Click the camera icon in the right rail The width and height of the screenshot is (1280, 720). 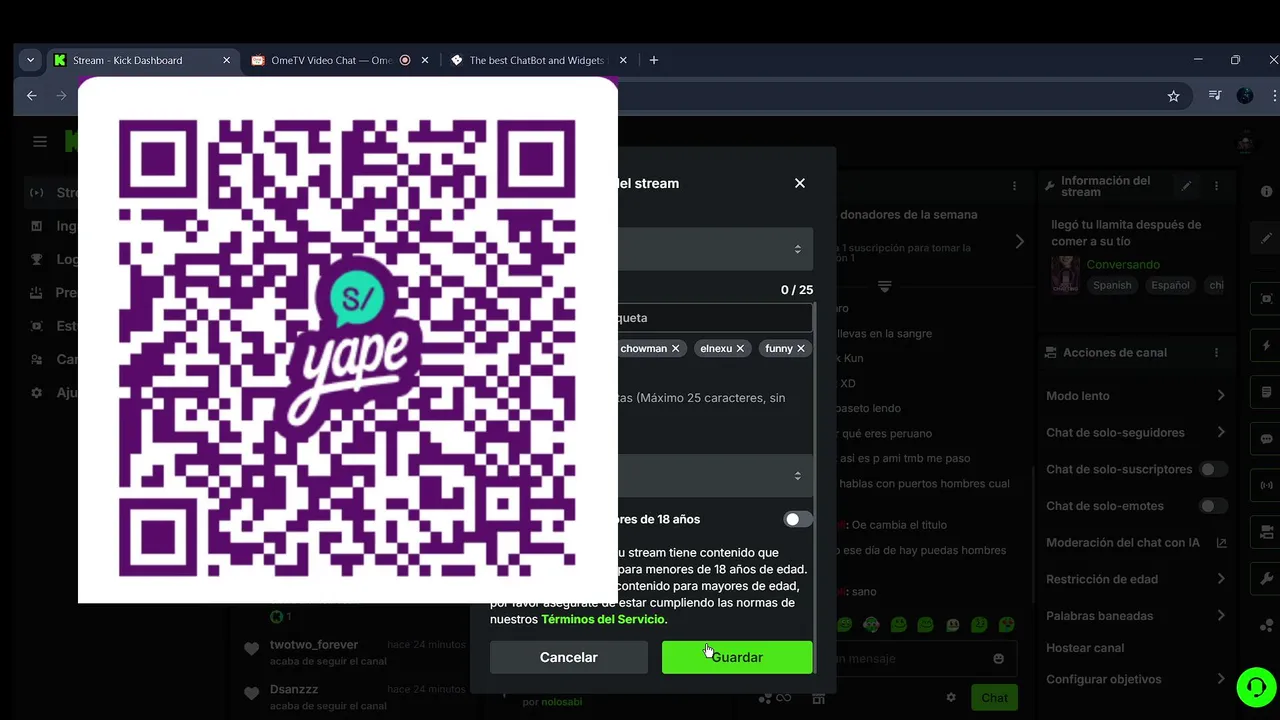(x=1266, y=533)
